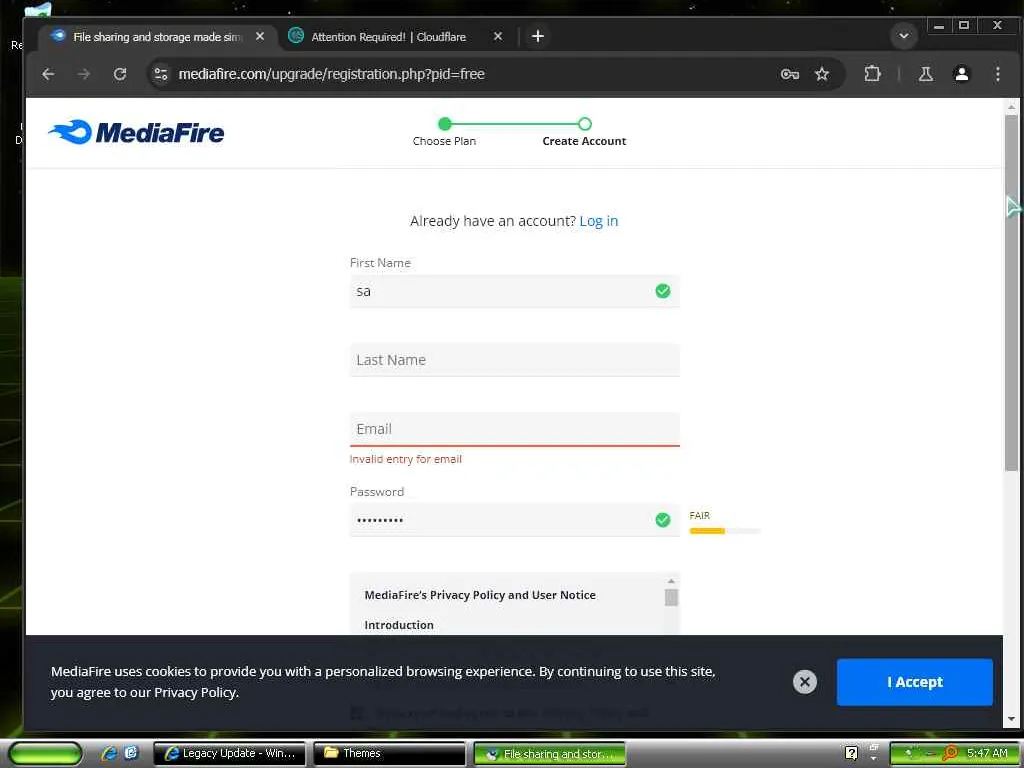Reload the MediaFire page
Viewport: 1024px width, 768px height.
click(x=120, y=74)
